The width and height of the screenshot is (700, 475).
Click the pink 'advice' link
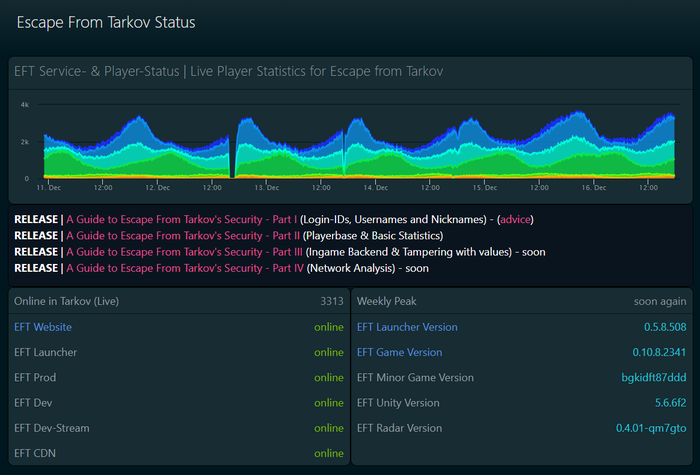(x=515, y=220)
